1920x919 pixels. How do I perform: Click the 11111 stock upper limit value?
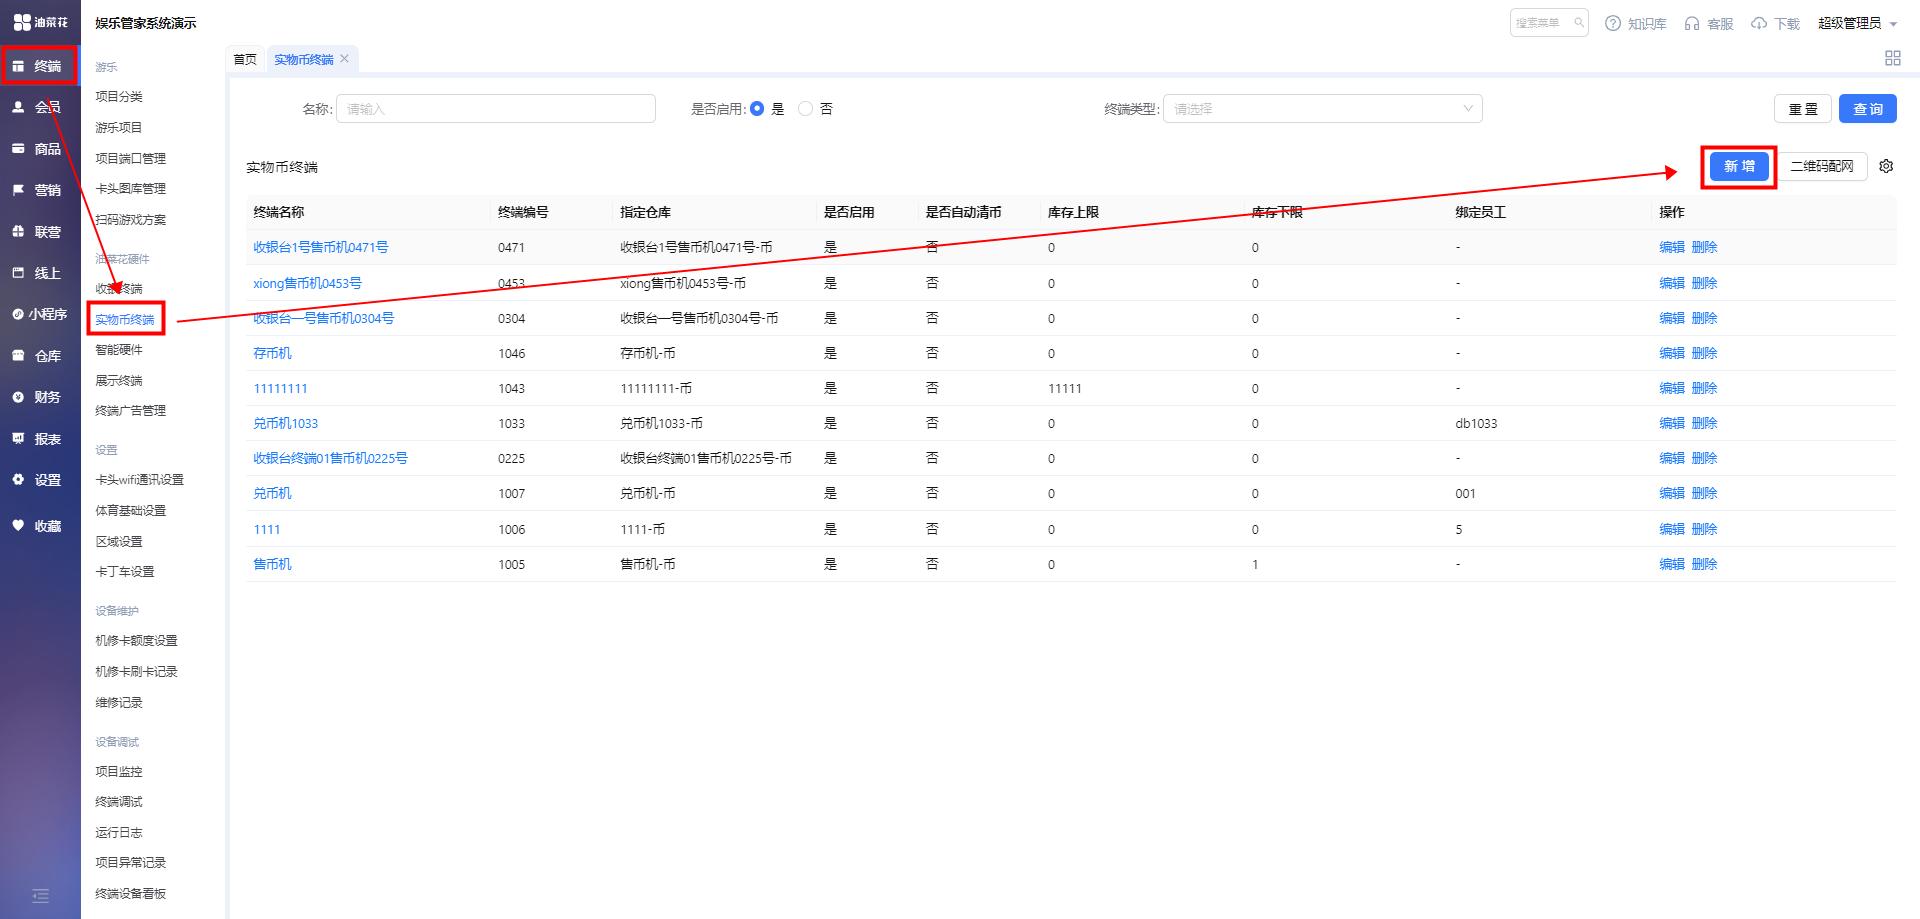[x=1065, y=388]
